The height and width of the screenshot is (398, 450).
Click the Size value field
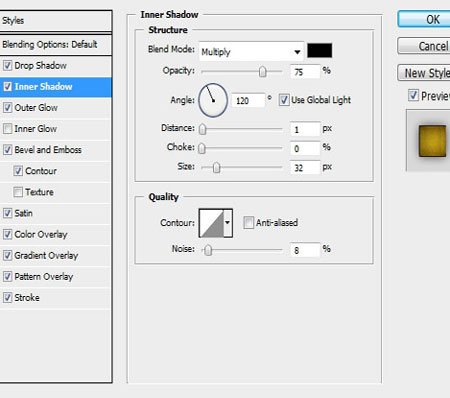click(305, 168)
